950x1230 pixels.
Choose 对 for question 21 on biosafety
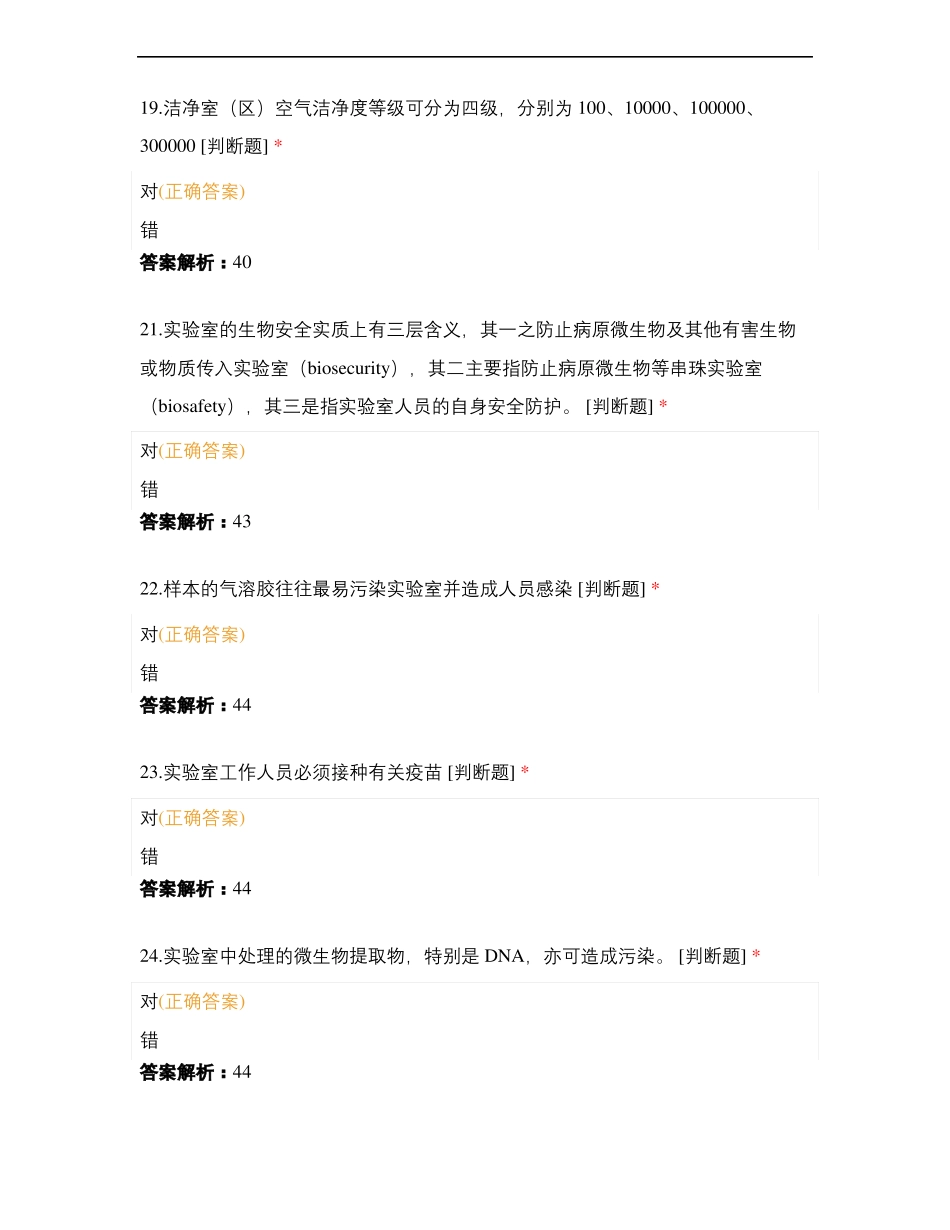[x=149, y=451]
